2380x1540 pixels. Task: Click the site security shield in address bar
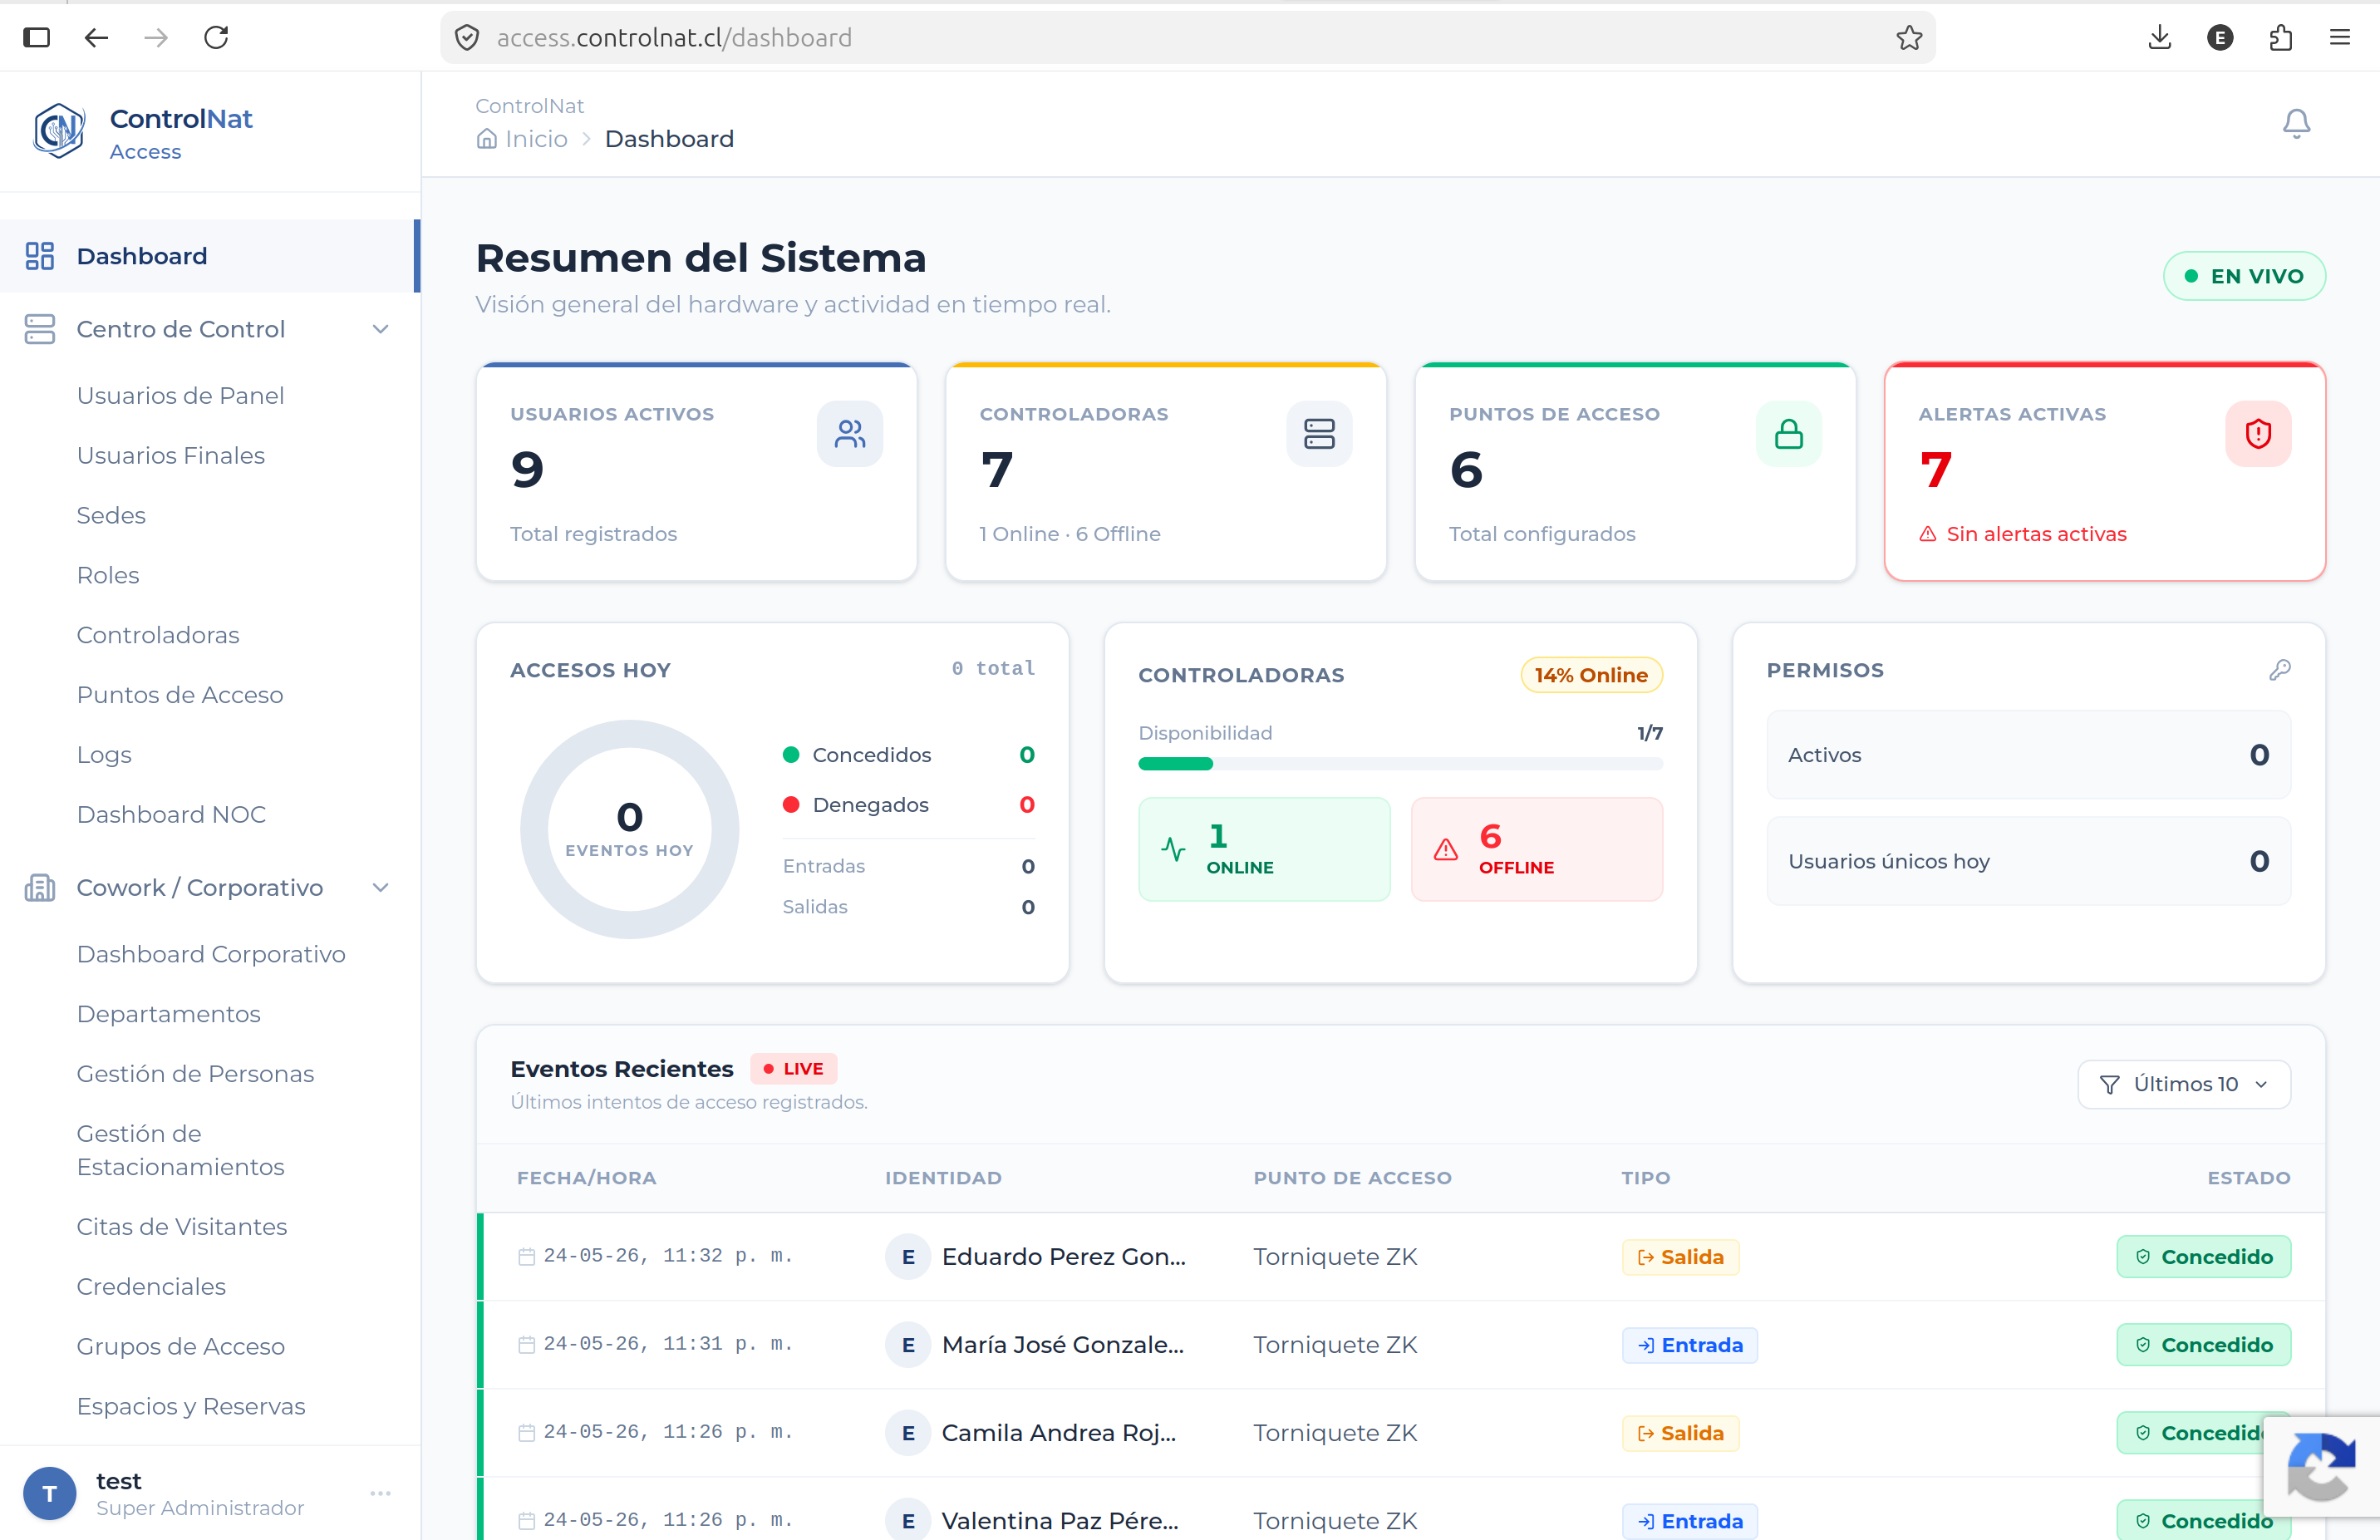[x=467, y=37]
